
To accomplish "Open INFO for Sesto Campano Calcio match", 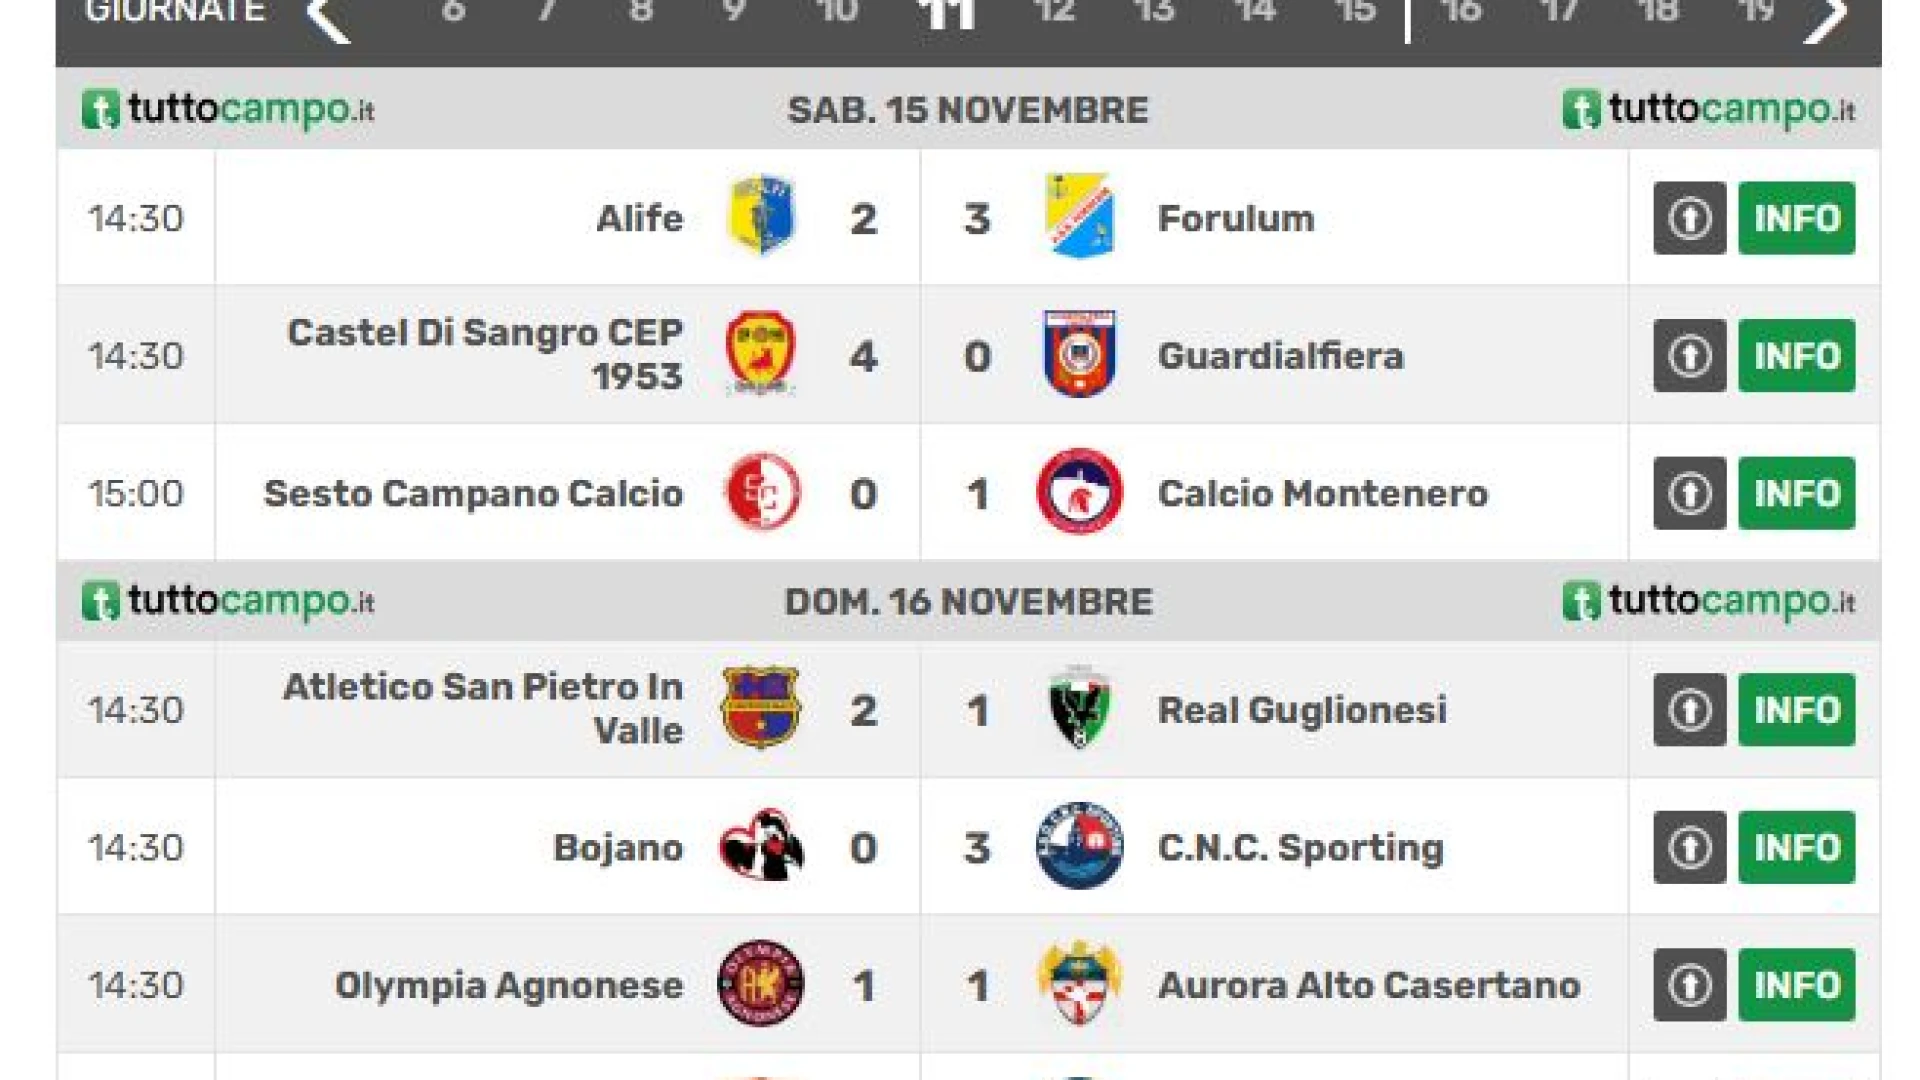I will [x=1796, y=493].
